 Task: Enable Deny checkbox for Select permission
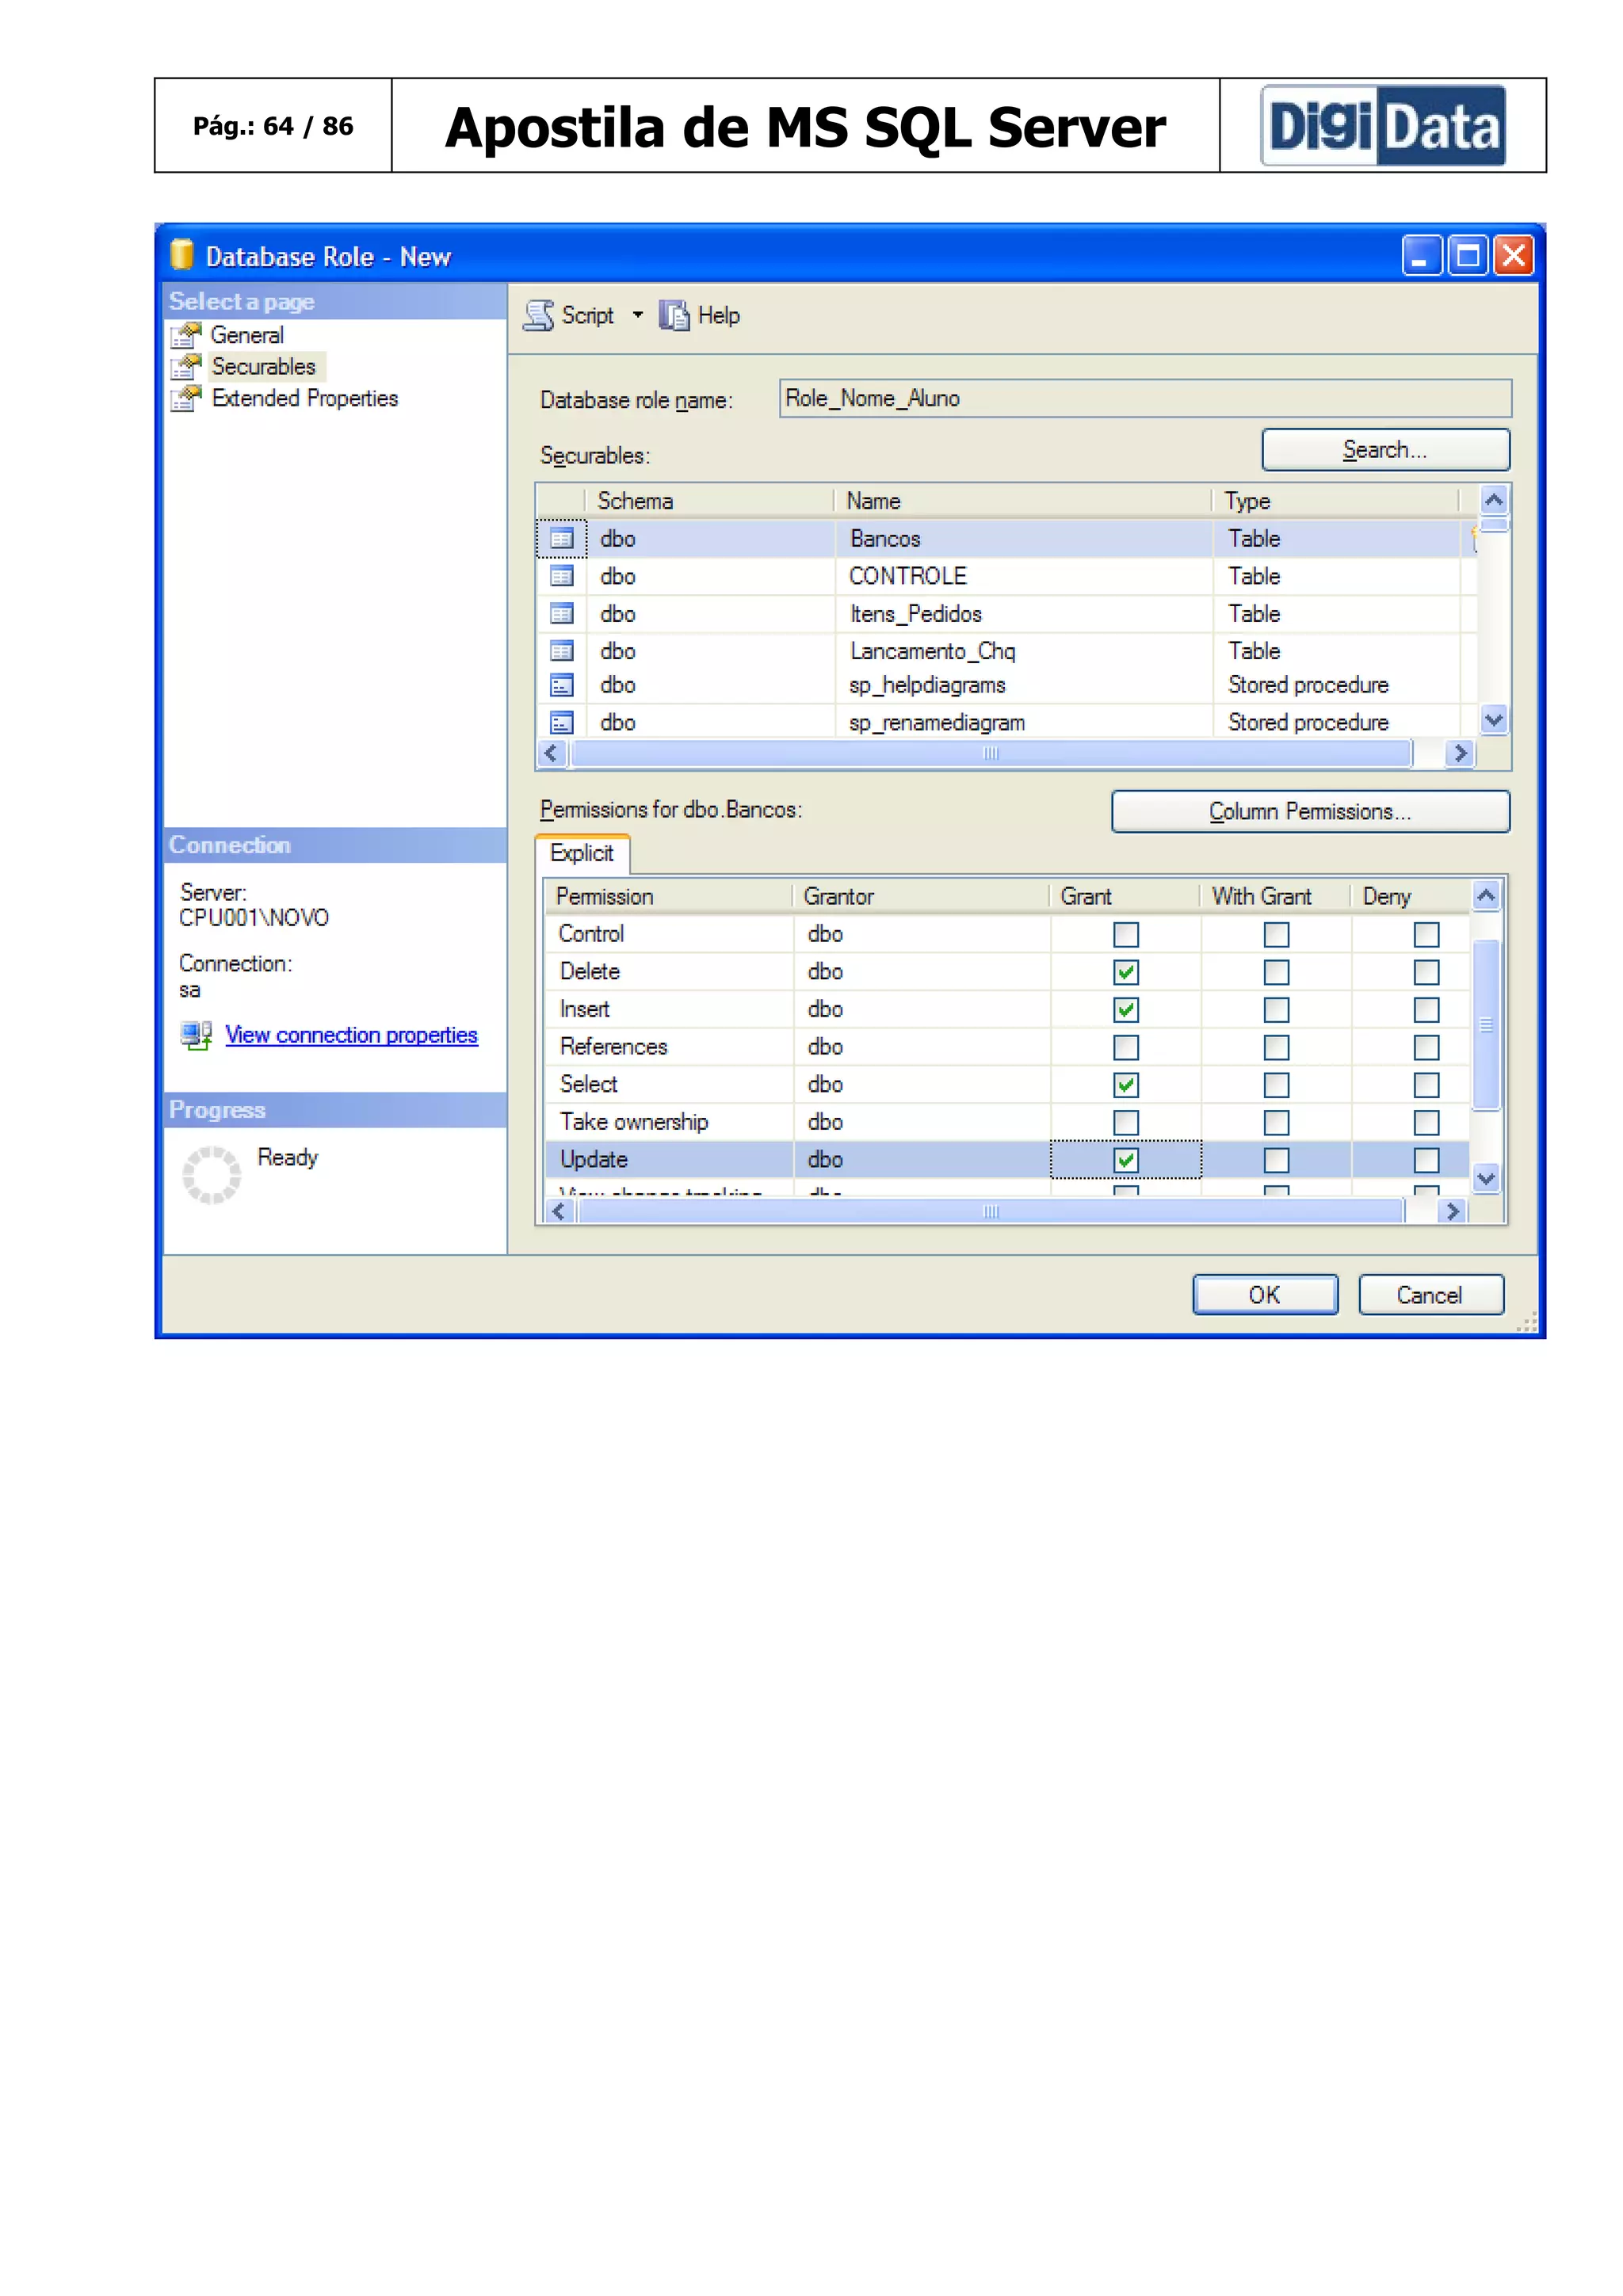1426,1085
